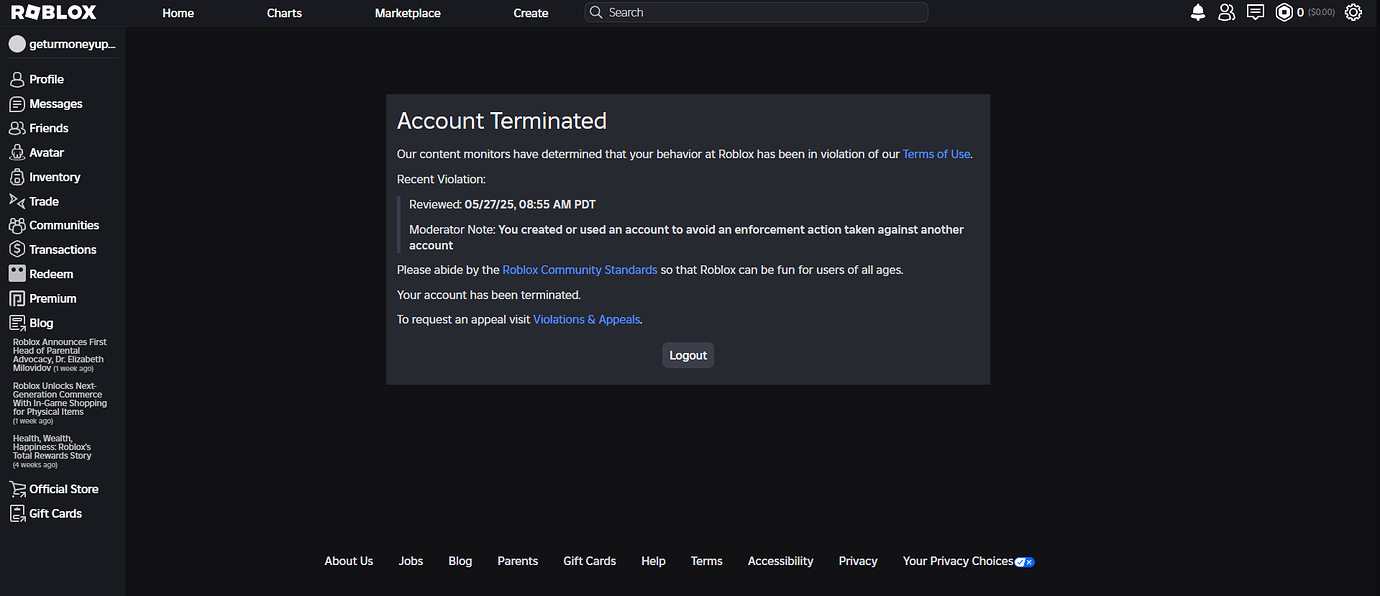
Task: Click the Logout button
Action: tap(687, 355)
